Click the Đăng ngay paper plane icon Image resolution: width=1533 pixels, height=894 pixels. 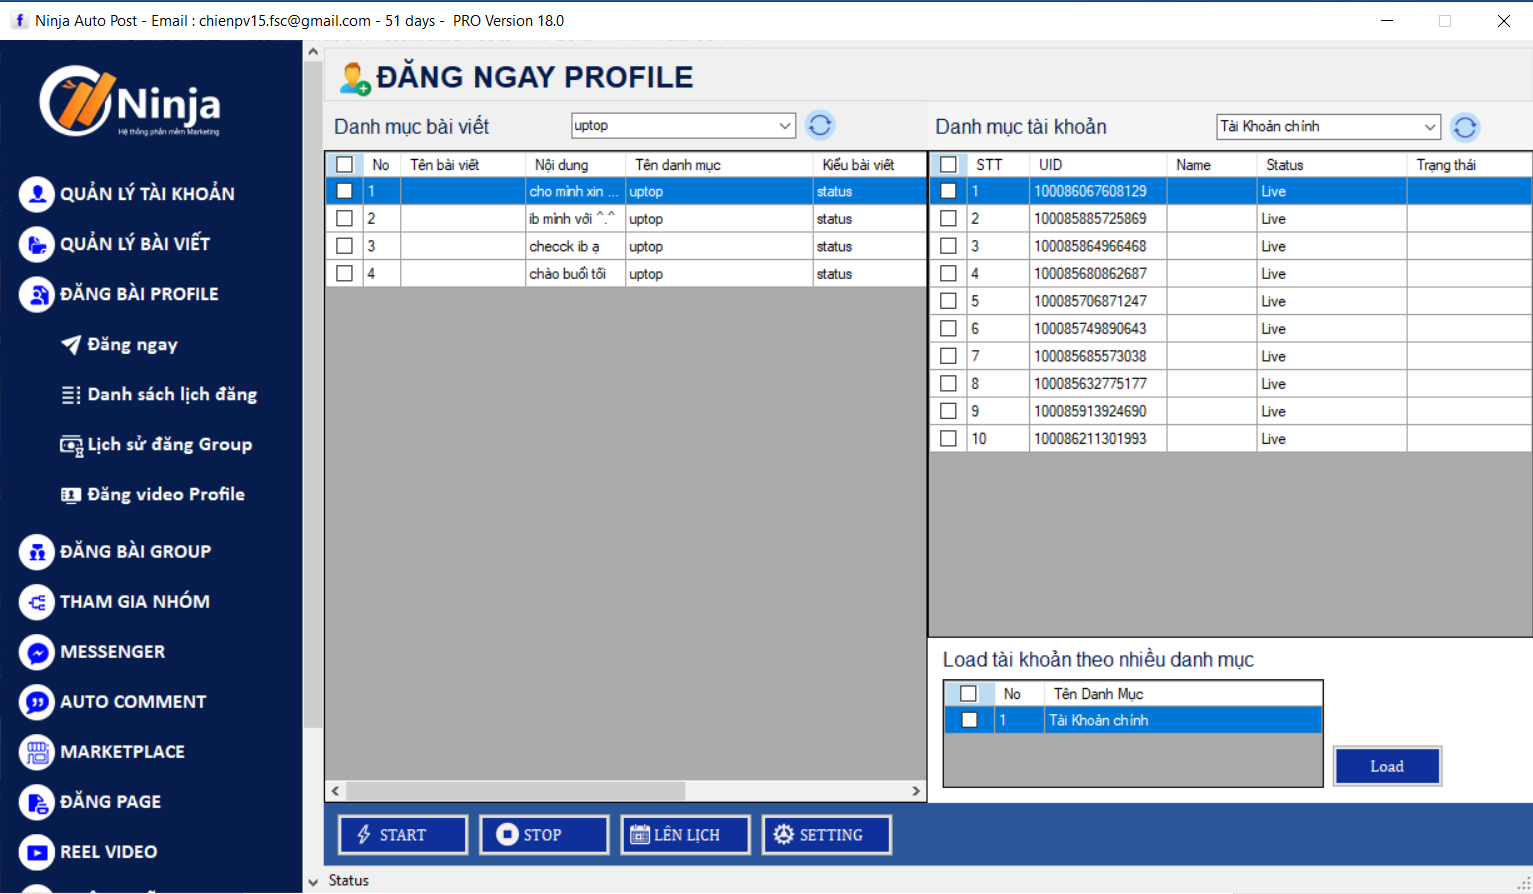(x=71, y=345)
